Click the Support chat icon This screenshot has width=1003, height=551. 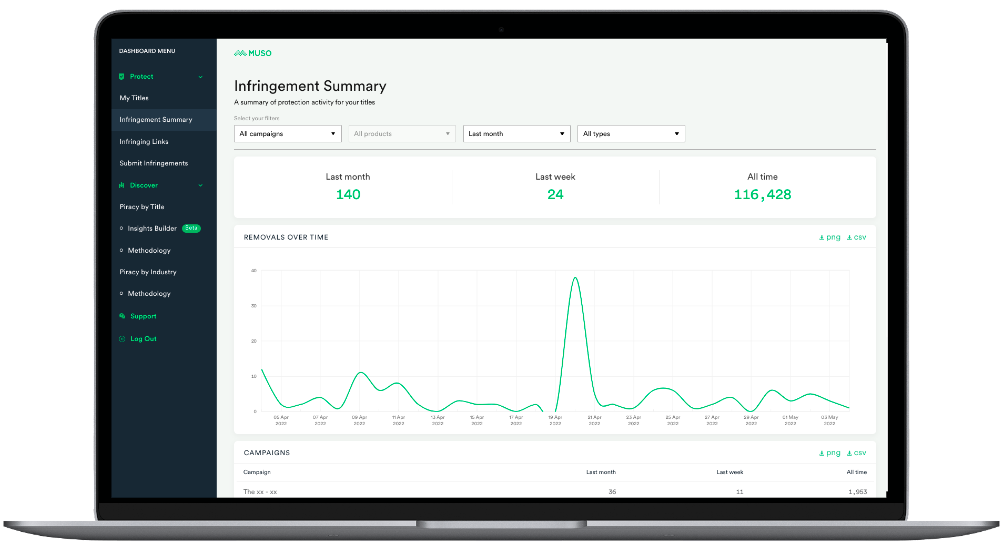(122, 316)
